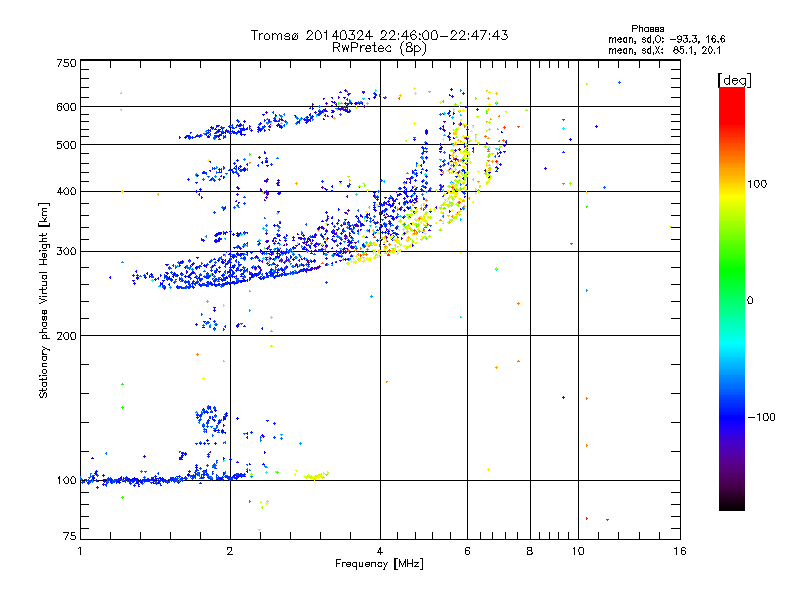This screenshot has height=600, width=800.
Task: Click the colorbar tick label '0'
Action: [750, 301]
